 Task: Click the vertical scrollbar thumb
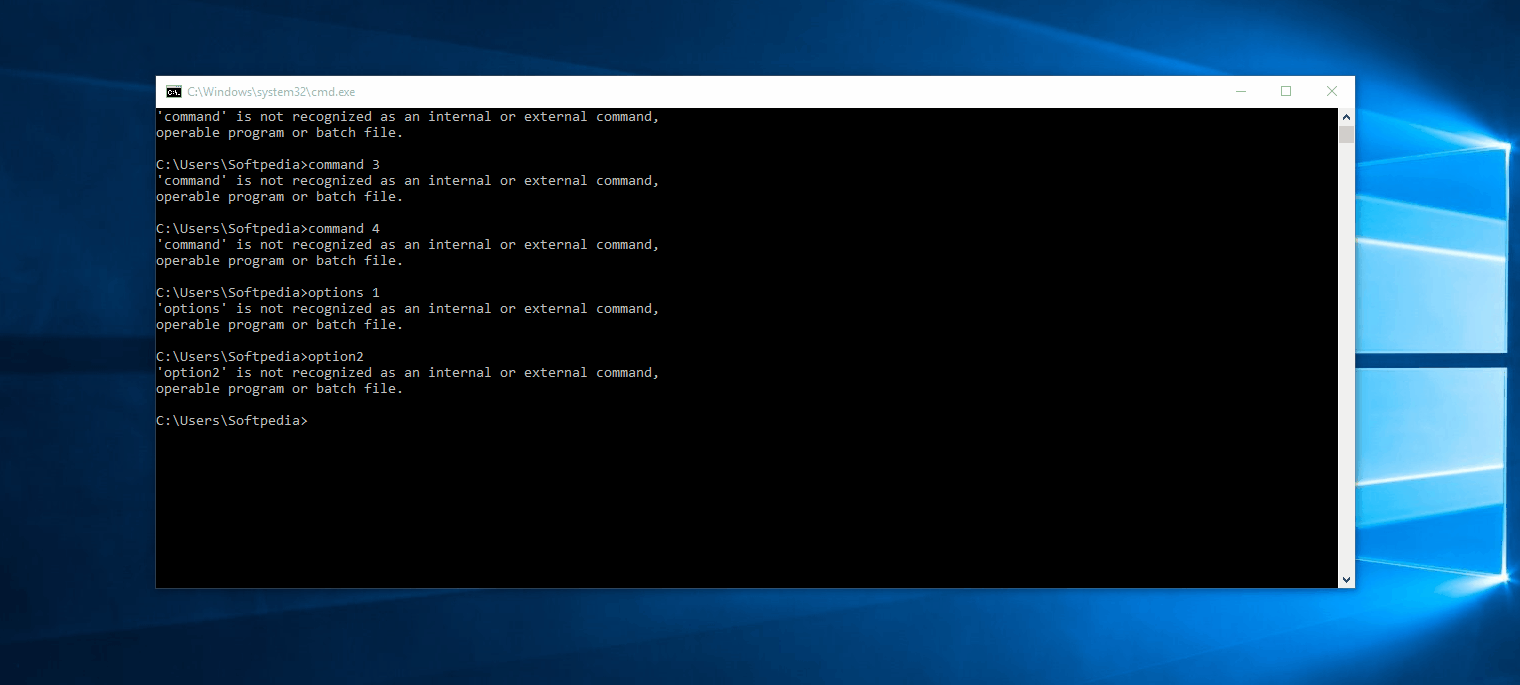[1346, 135]
